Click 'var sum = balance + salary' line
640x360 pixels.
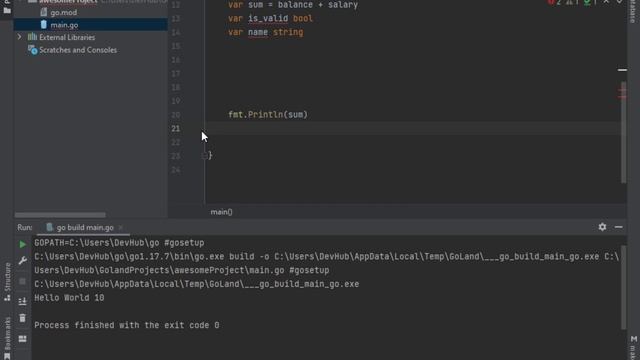[x=293, y=5]
